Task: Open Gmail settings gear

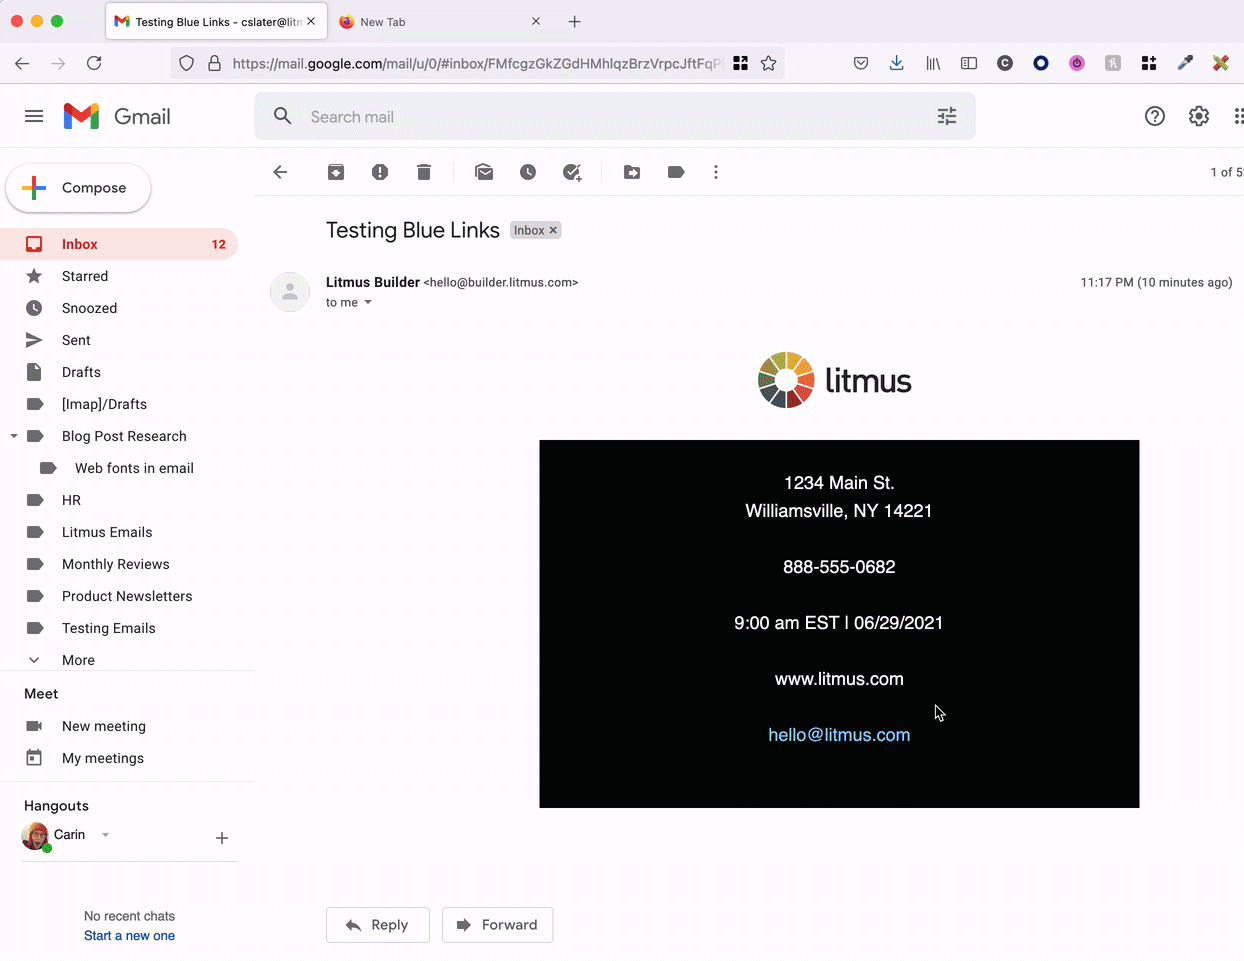Action: click(1199, 116)
